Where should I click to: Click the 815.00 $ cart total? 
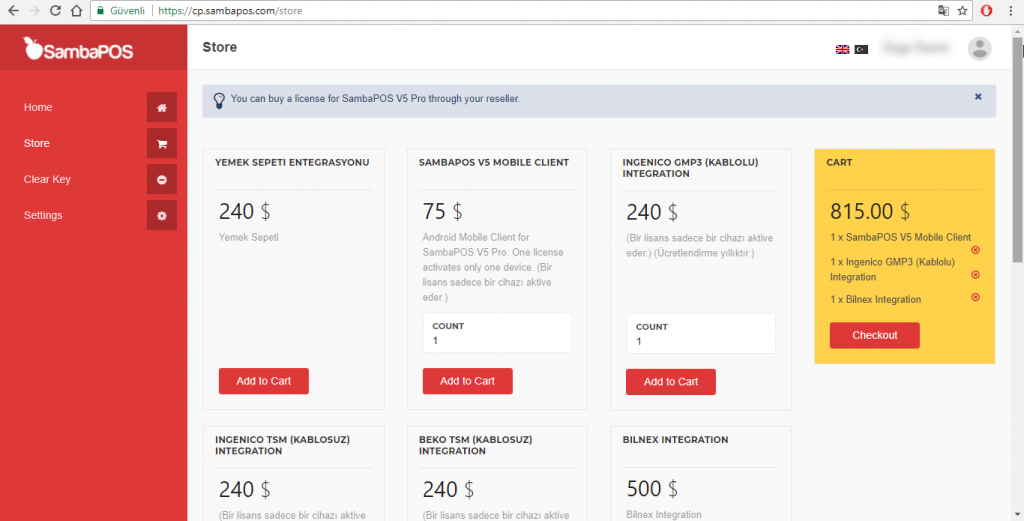(870, 212)
